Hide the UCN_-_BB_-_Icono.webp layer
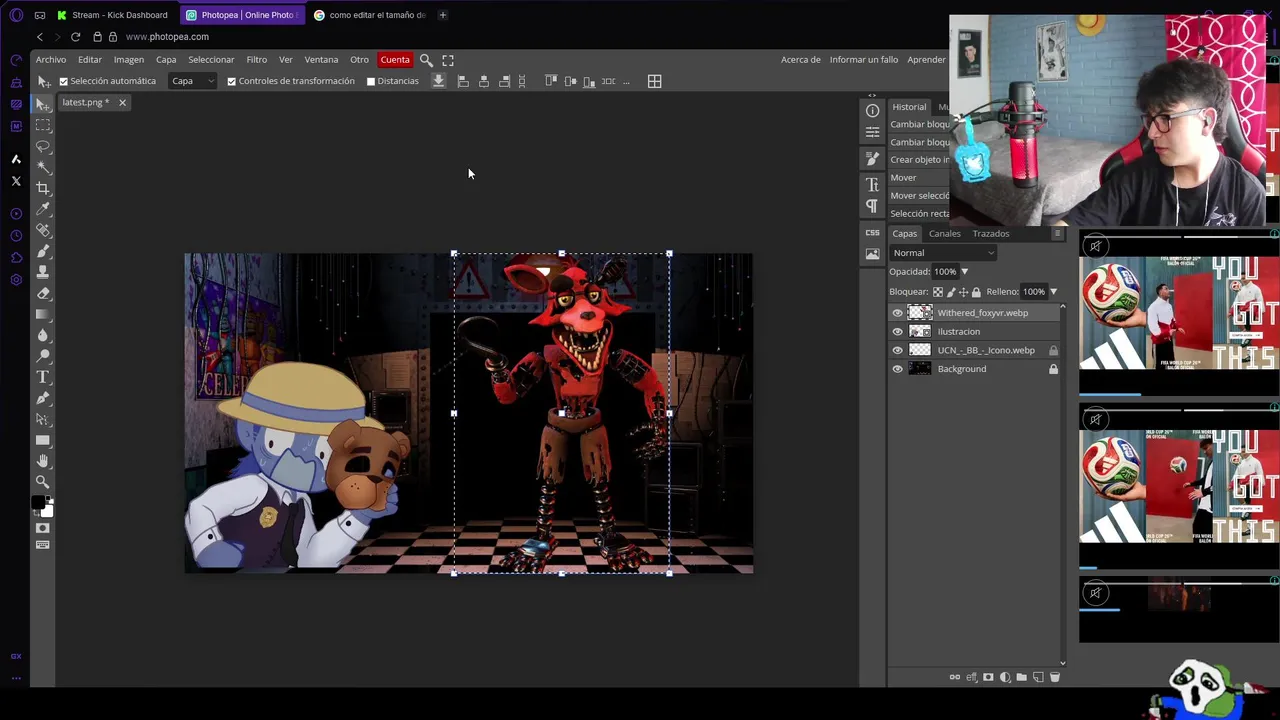1280x720 pixels. point(897,350)
